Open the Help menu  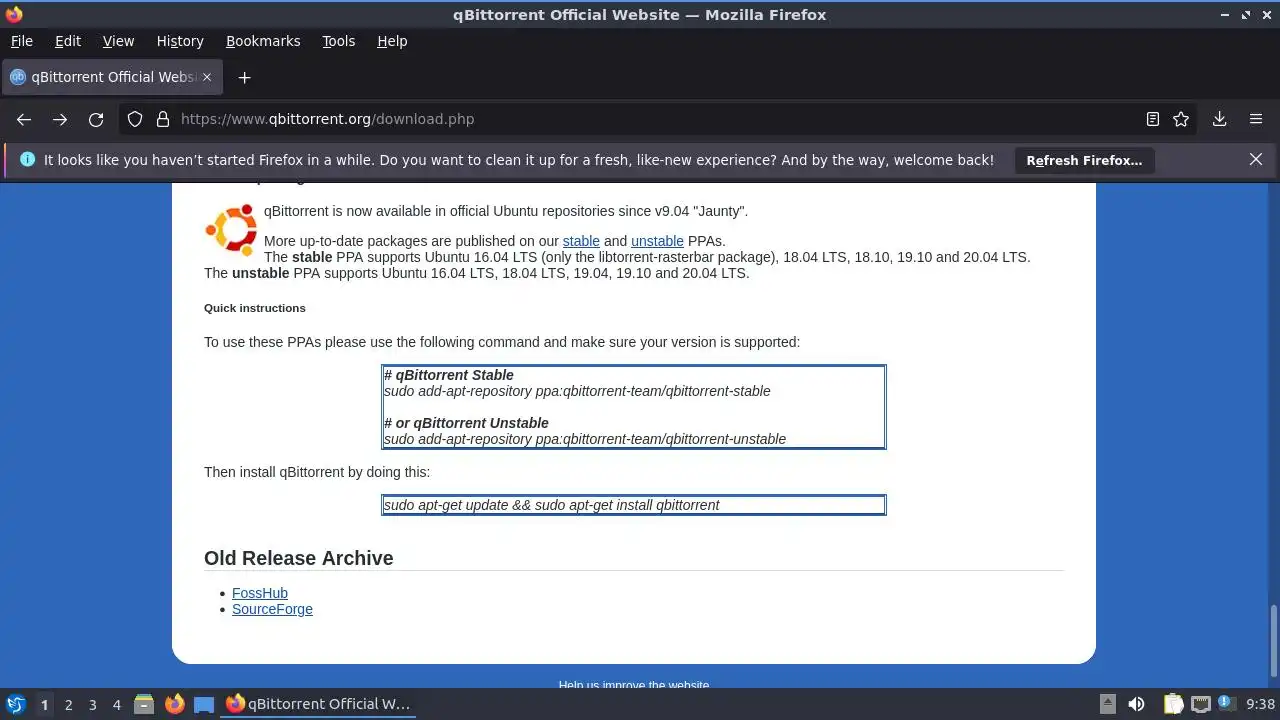[392, 41]
